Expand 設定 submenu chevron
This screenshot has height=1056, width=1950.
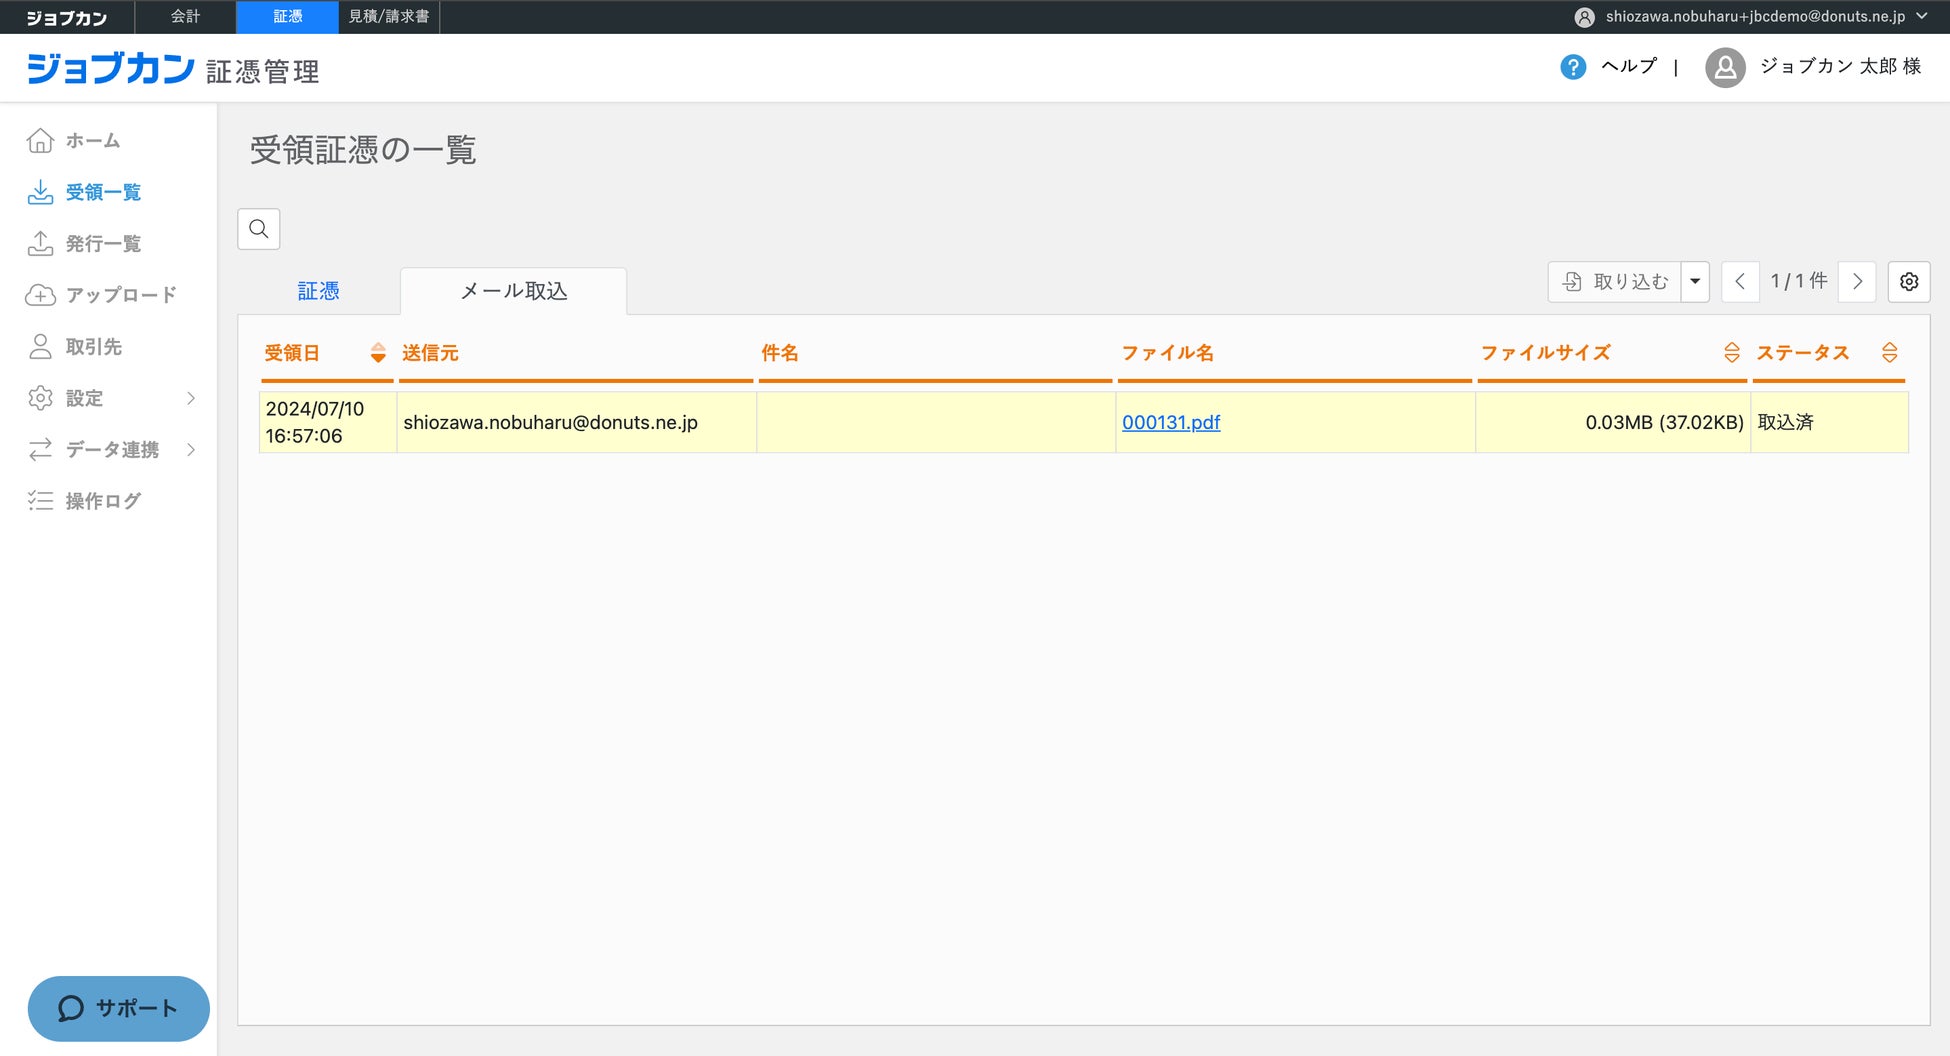(191, 398)
